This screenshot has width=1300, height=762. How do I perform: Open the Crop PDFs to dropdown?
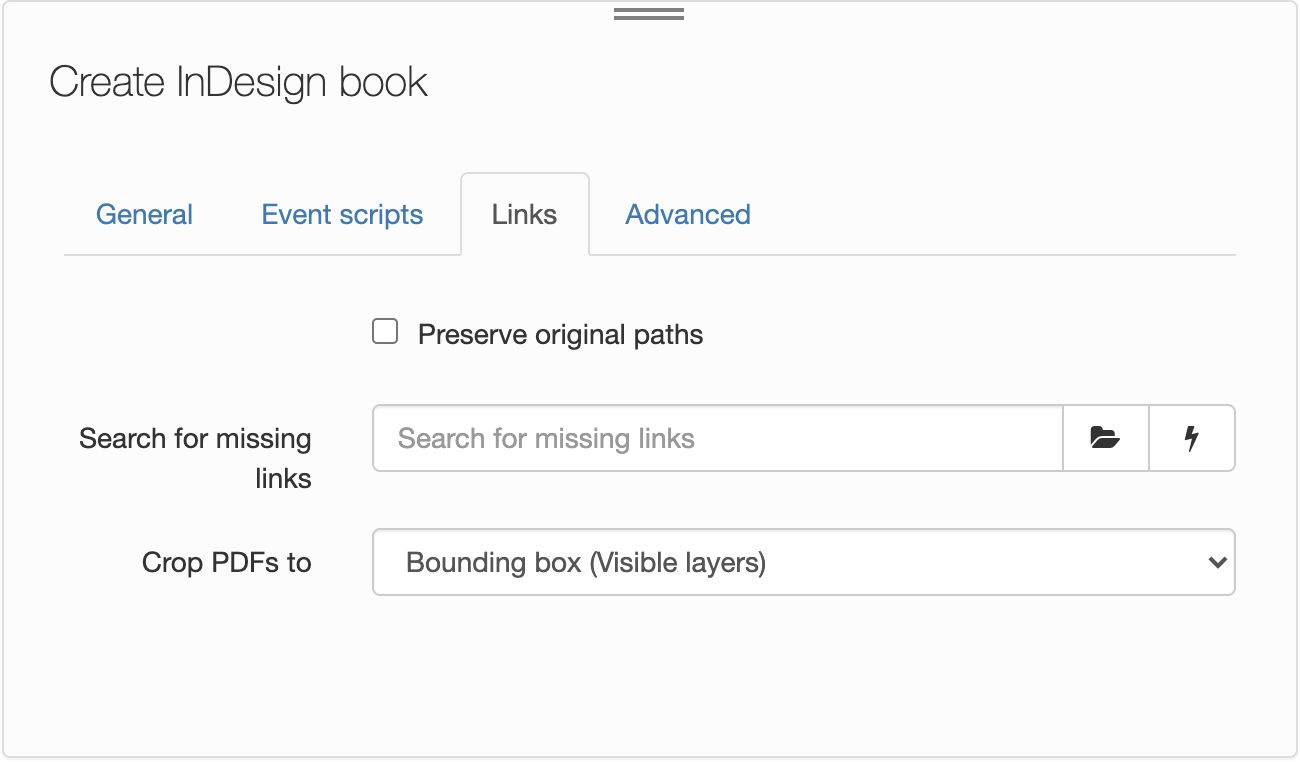pyautogui.click(x=804, y=562)
